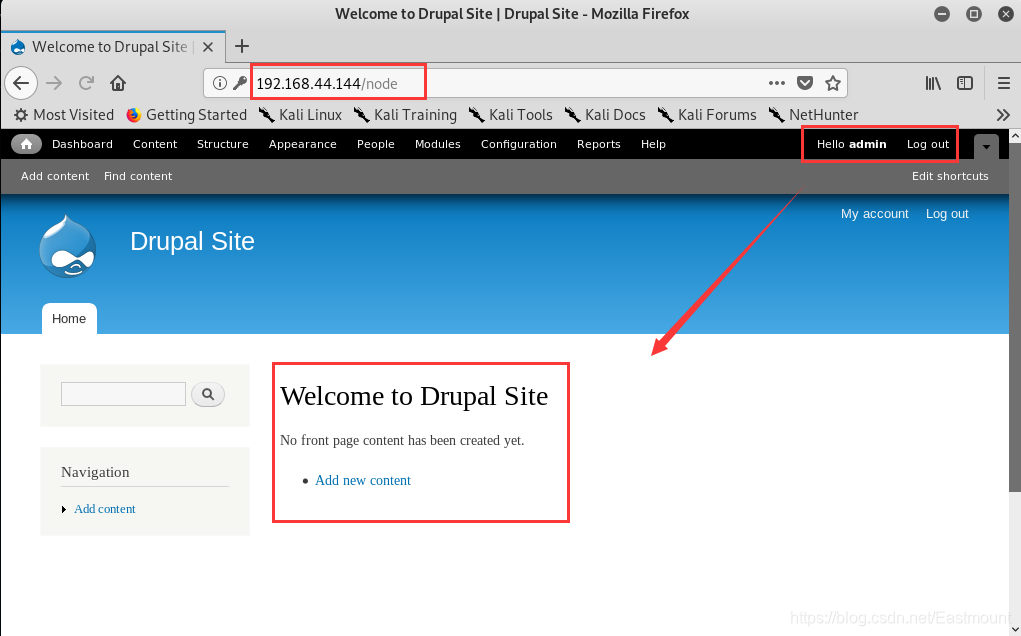1021x636 pixels.
Task: Click the Hello admin user link
Action: pyautogui.click(x=852, y=145)
